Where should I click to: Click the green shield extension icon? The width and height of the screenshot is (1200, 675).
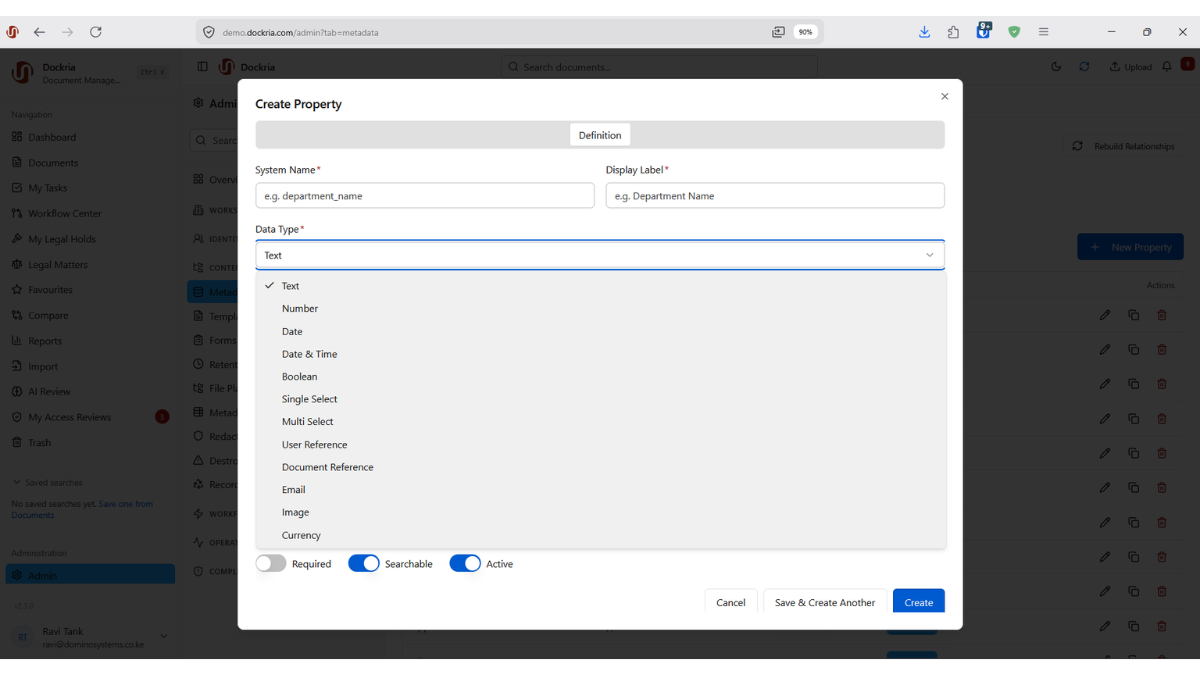[1014, 32]
